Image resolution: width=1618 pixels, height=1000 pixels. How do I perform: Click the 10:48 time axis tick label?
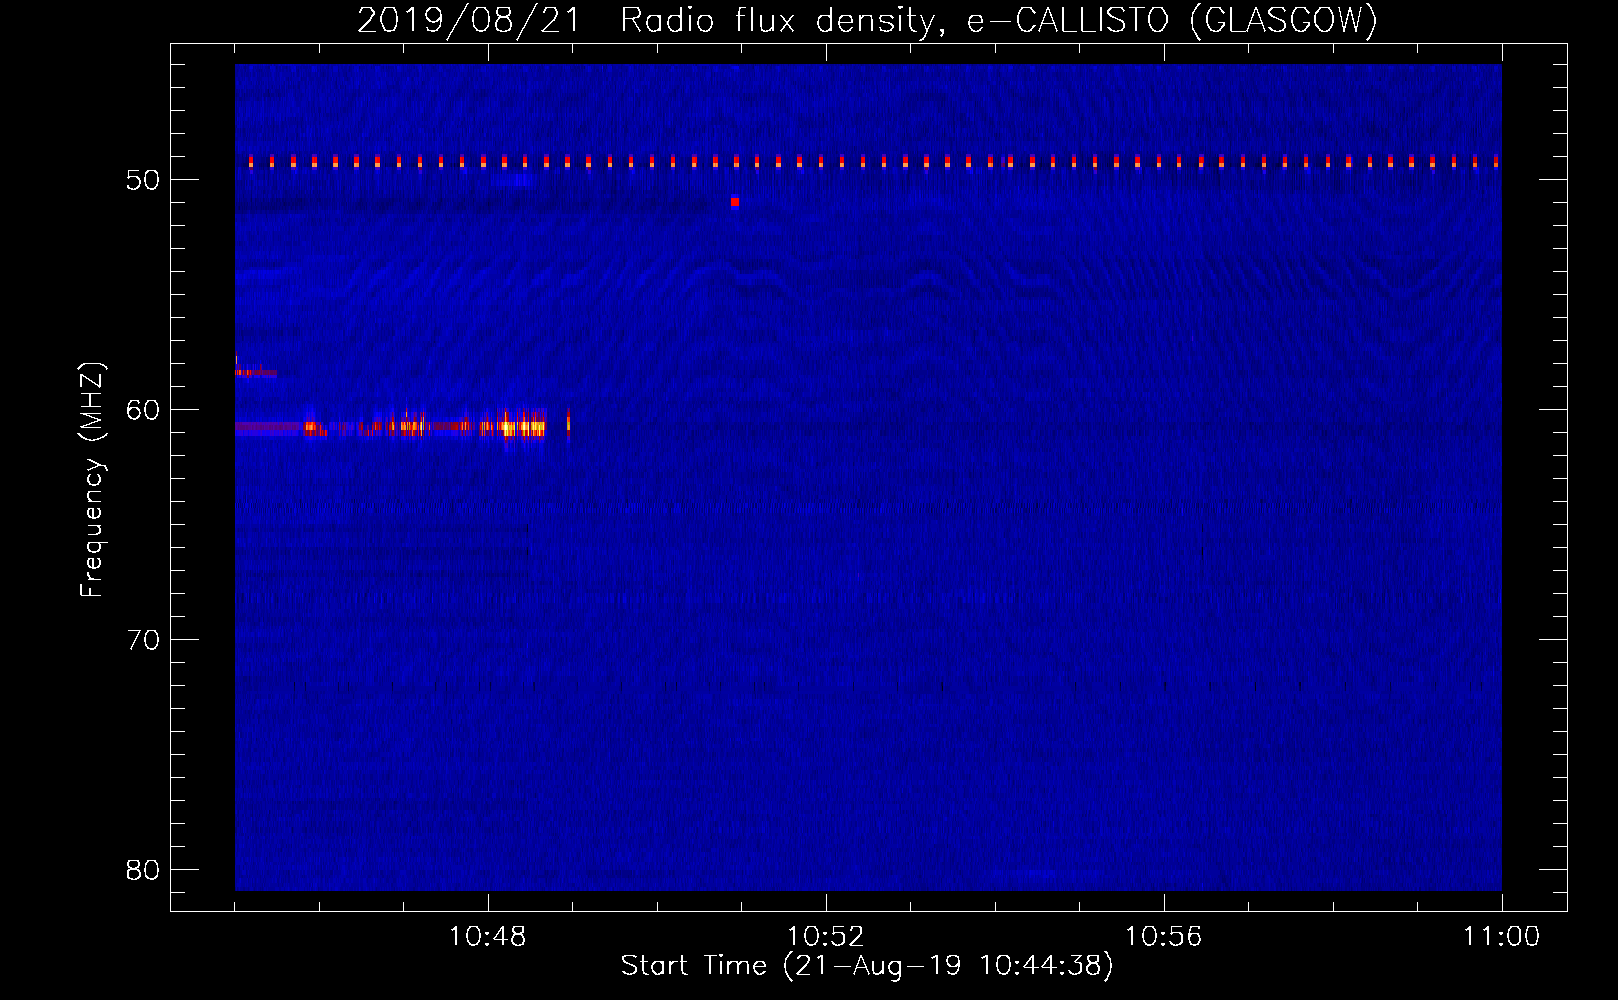(487, 937)
